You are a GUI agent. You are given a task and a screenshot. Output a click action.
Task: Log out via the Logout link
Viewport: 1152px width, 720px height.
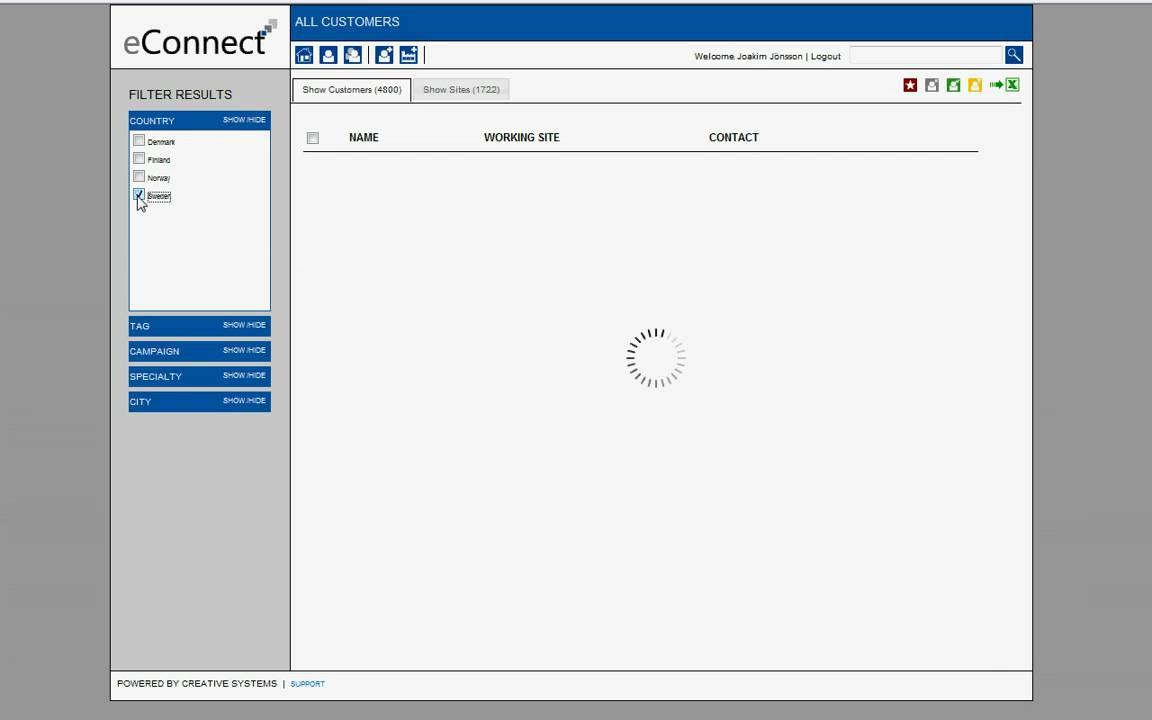pos(826,57)
